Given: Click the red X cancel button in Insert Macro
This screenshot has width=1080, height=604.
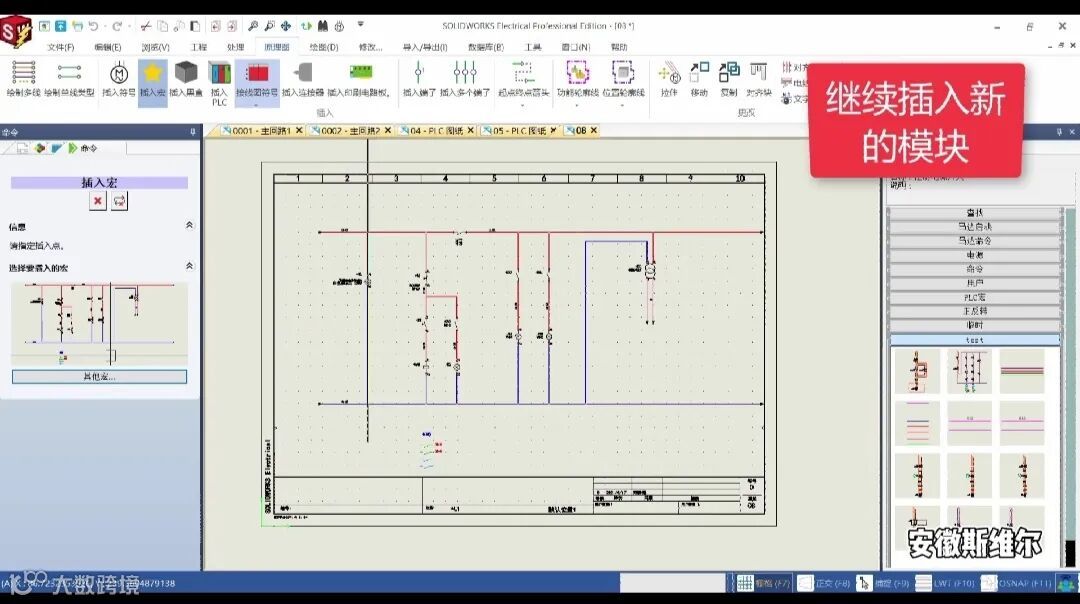Looking at the screenshot, I should coord(98,201).
